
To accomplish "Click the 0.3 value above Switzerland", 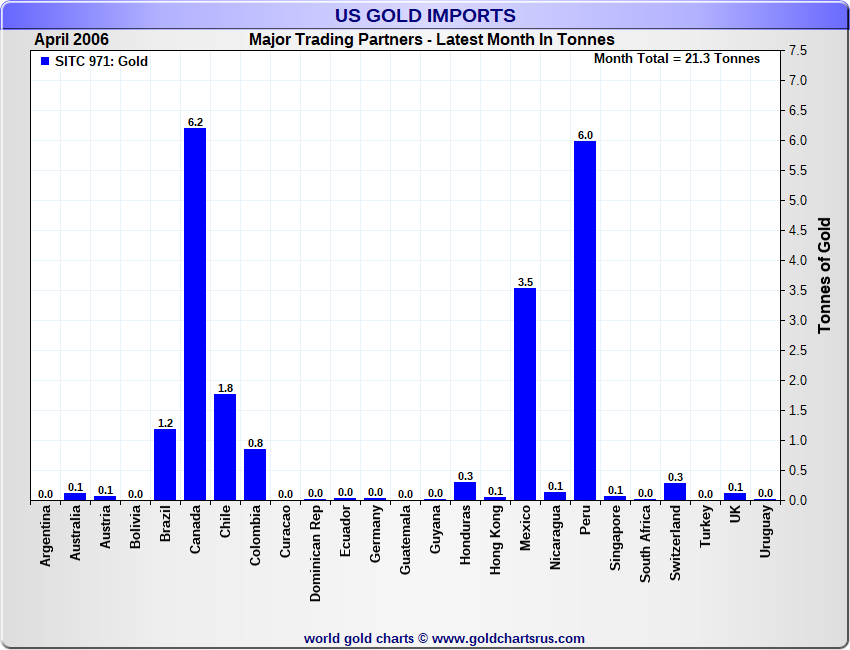I will (x=675, y=477).
